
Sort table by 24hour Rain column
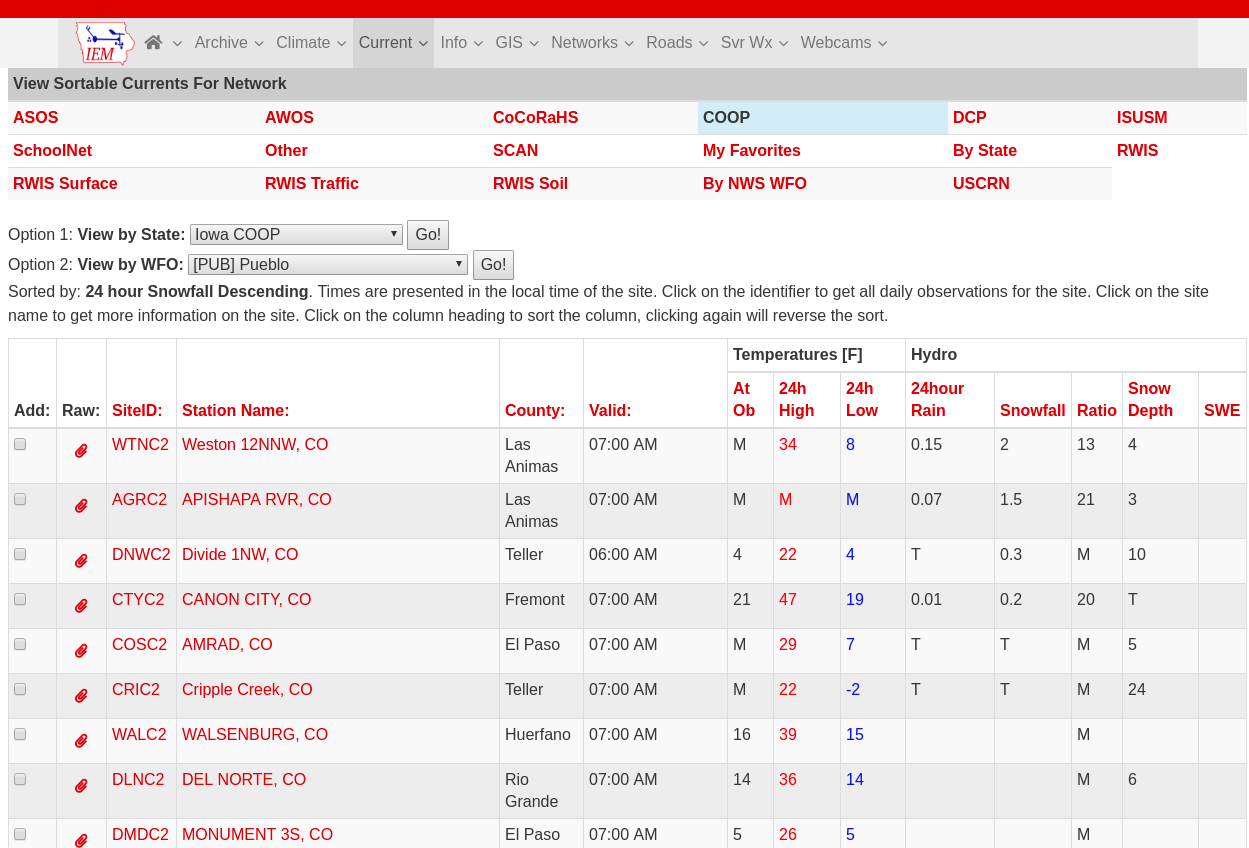937,399
